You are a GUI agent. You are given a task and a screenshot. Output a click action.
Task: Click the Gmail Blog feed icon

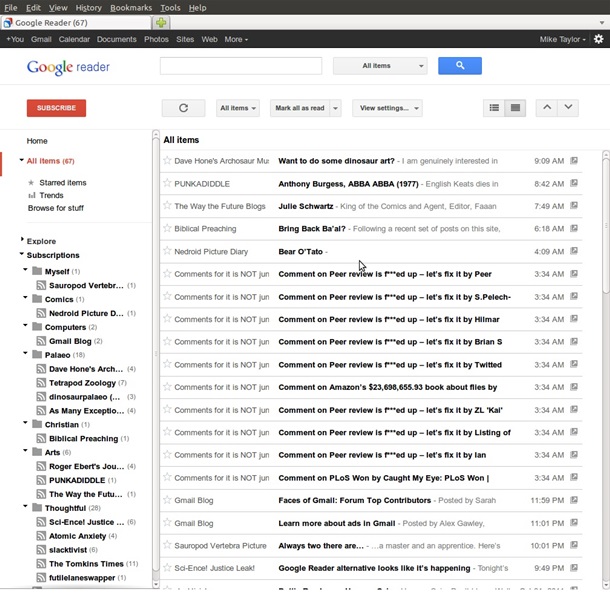pos(41,341)
